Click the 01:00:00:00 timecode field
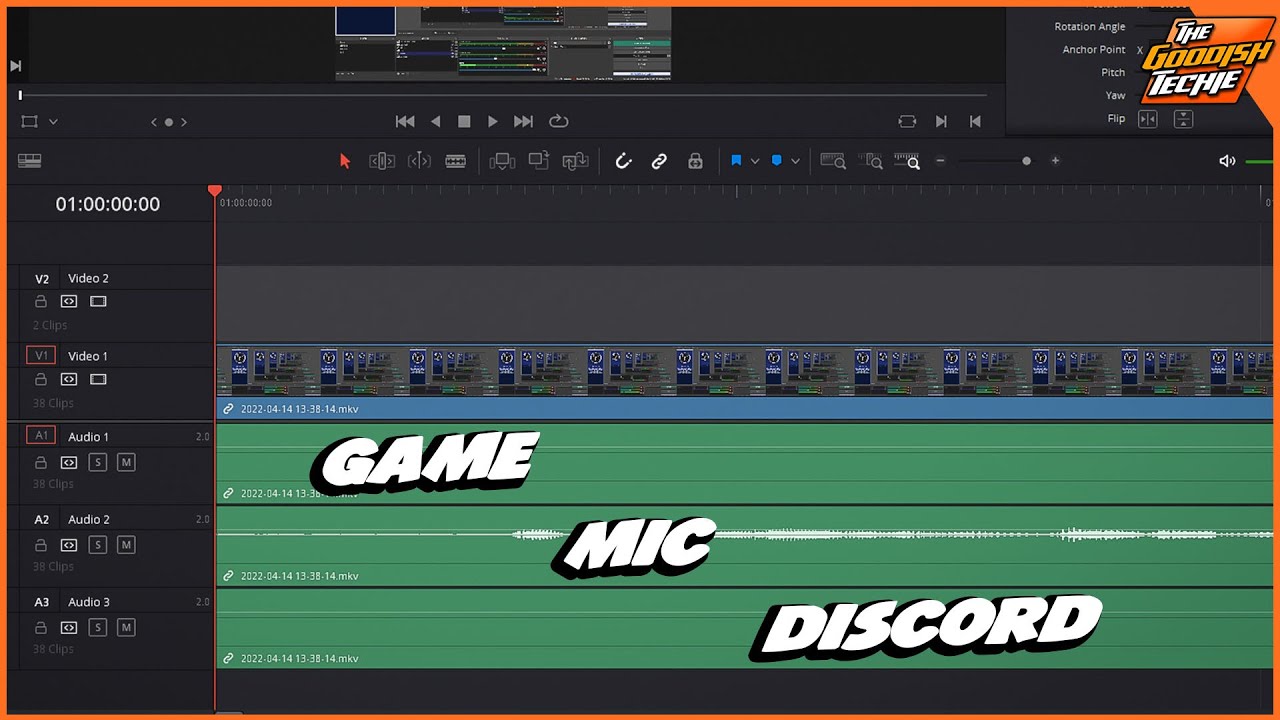This screenshot has height=720, width=1280. coord(108,204)
